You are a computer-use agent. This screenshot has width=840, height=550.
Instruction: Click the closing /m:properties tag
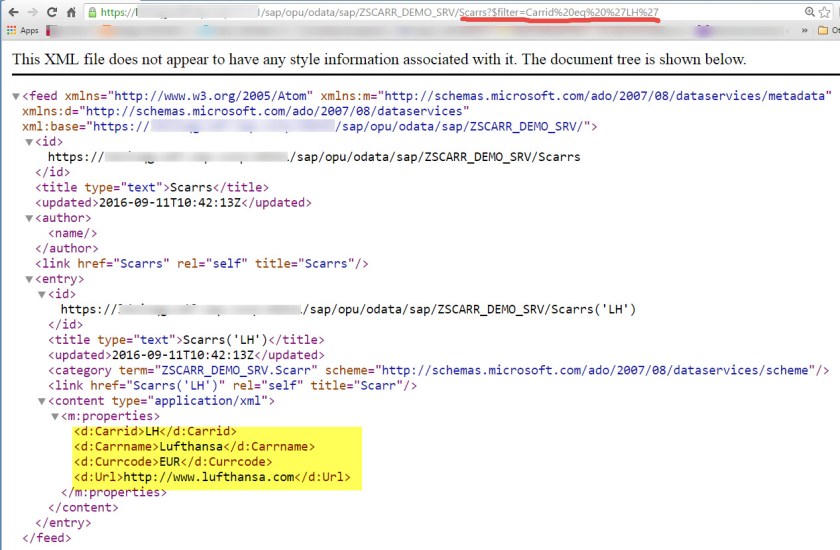point(114,492)
